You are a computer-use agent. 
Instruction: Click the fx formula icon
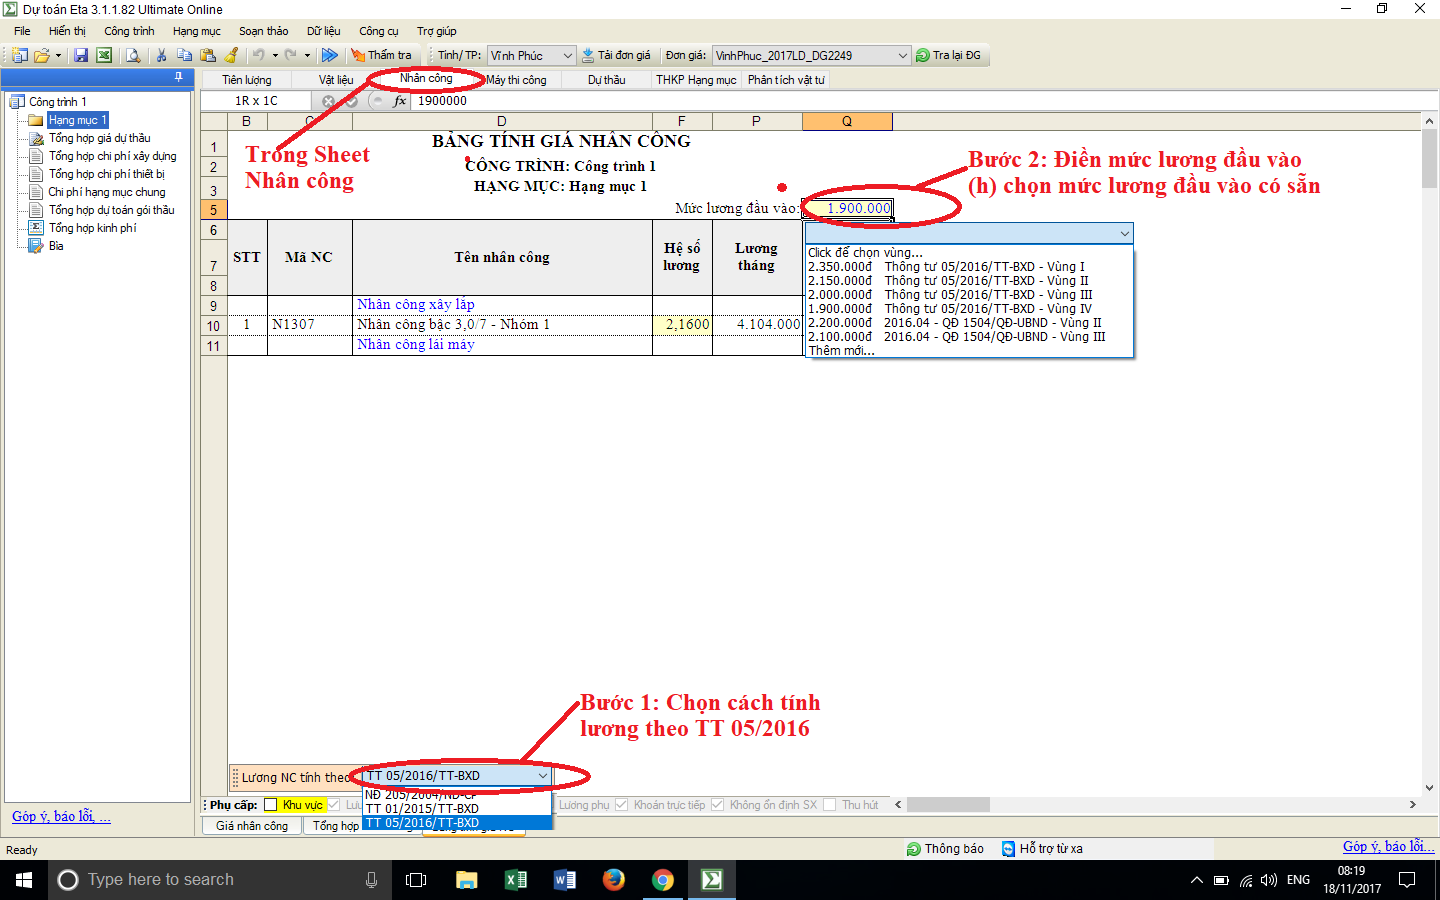(x=400, y=101)
